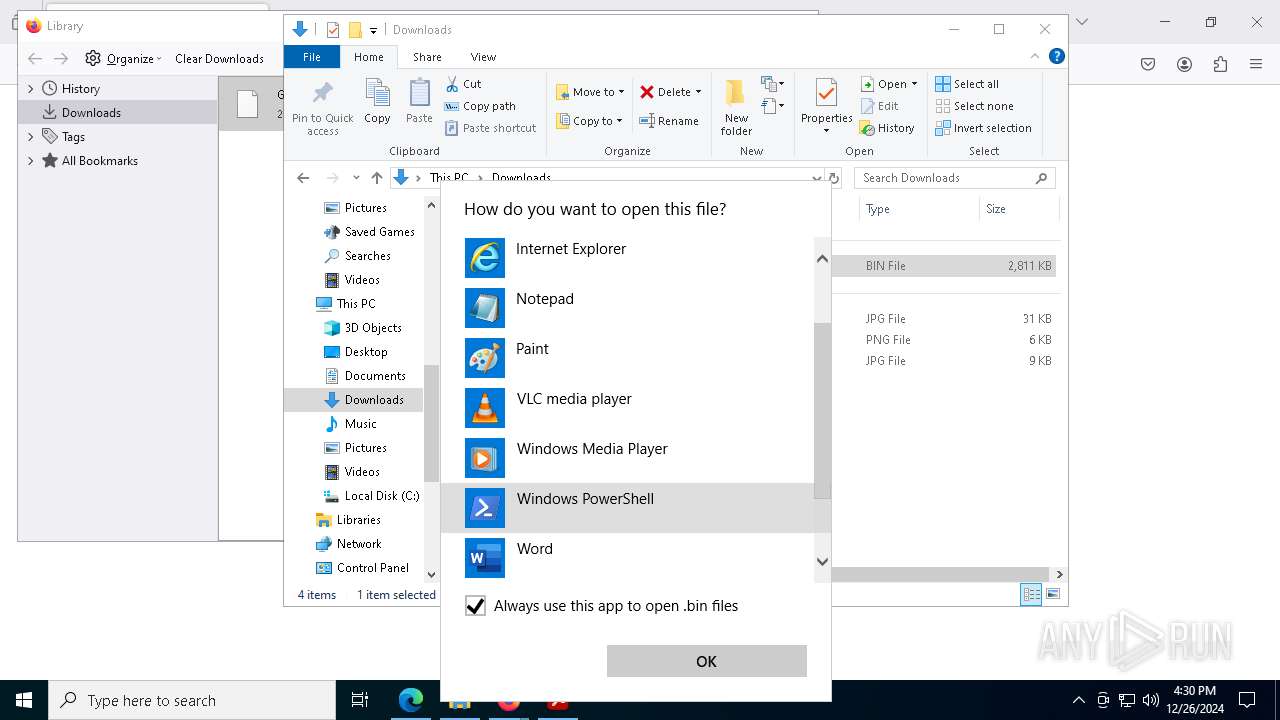The height and width of the screenshot is (720, 1280).
Task: Switch to the Home ribbon tab
Action: click(x=368, y=57)
